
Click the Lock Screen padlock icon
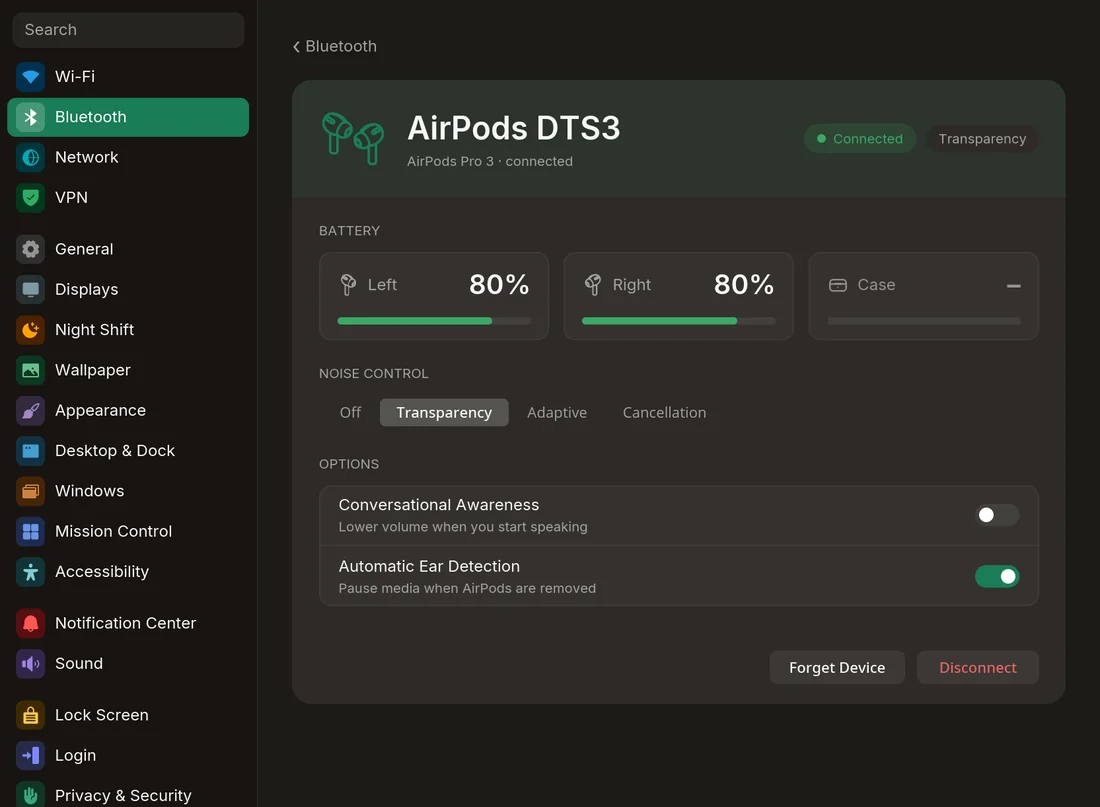(x=30, y=715)
